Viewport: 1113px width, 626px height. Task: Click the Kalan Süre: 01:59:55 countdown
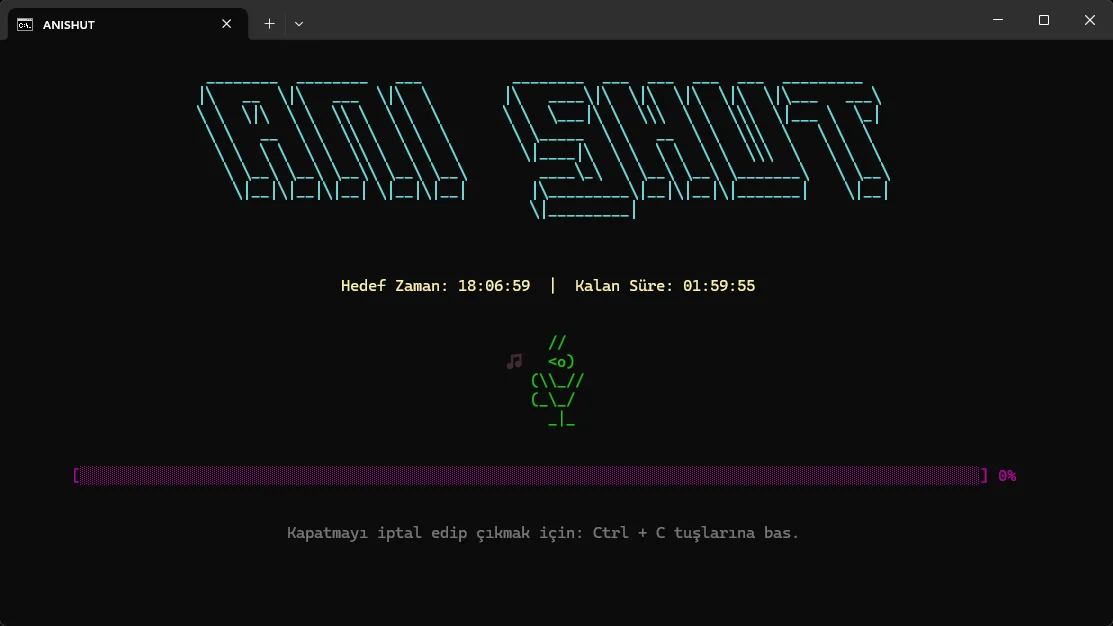664,286
